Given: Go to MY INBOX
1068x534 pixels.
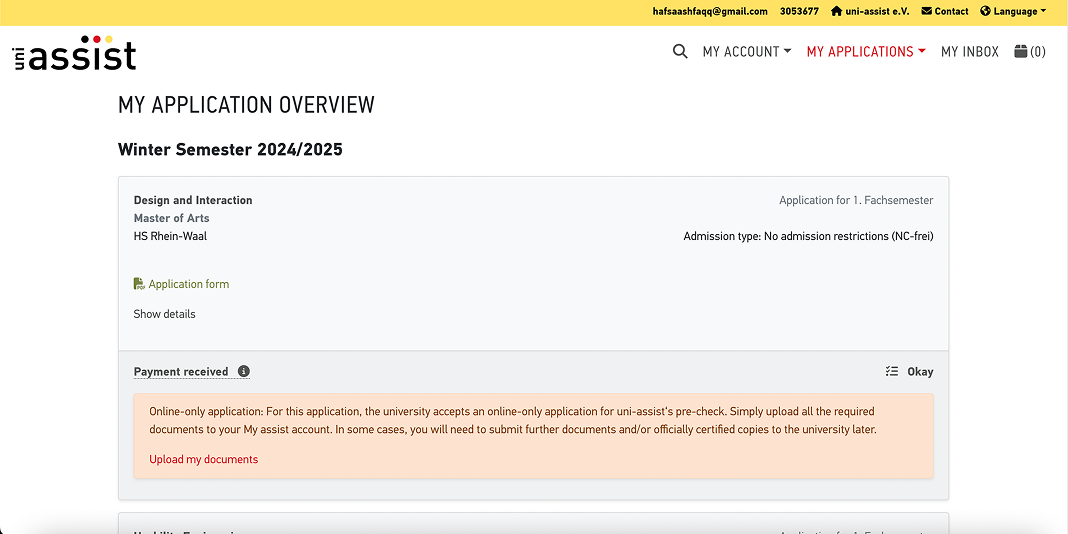Looking at the screenshot, I should click(x=969, y=52).
